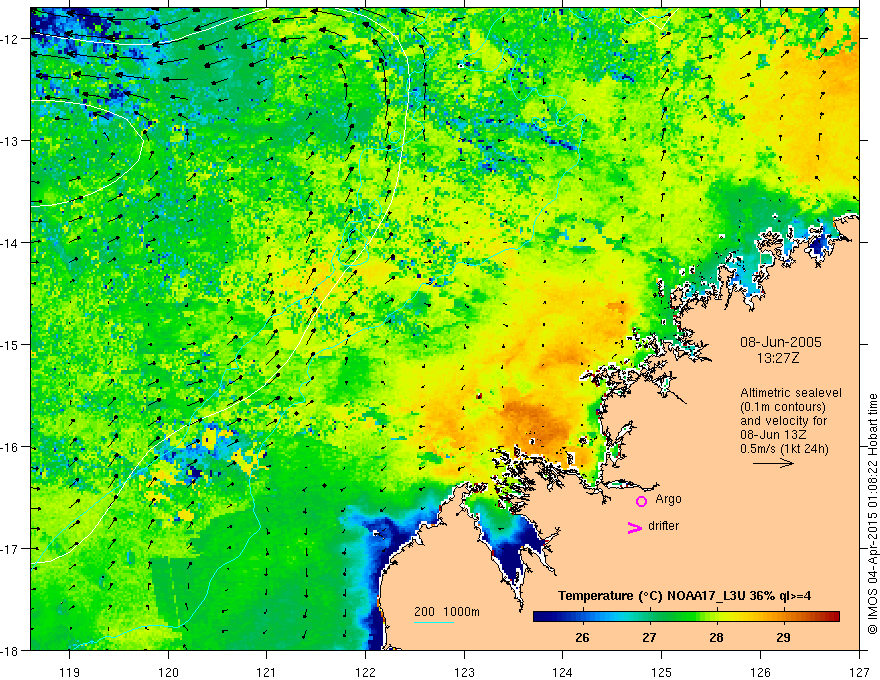Click the magenta drifter arrowhead legend symbol

(634, 527)
